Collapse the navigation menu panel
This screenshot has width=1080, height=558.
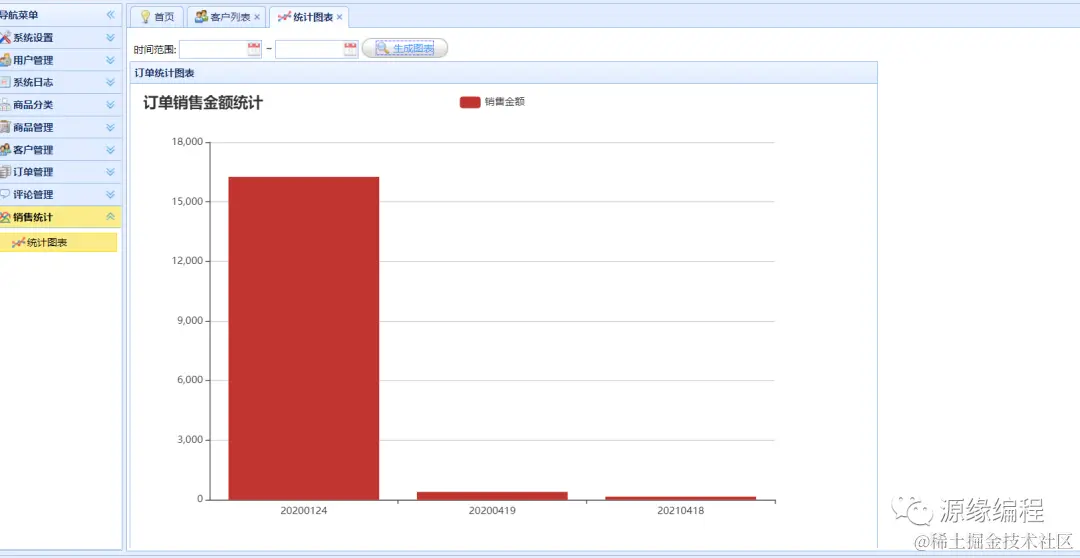(110, 14)
